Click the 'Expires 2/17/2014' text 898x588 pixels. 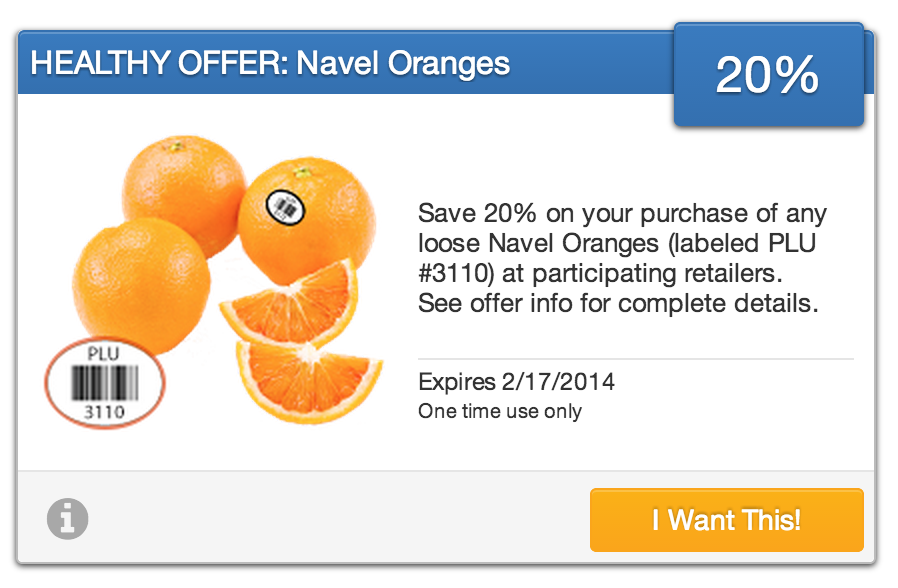(516, 382)
